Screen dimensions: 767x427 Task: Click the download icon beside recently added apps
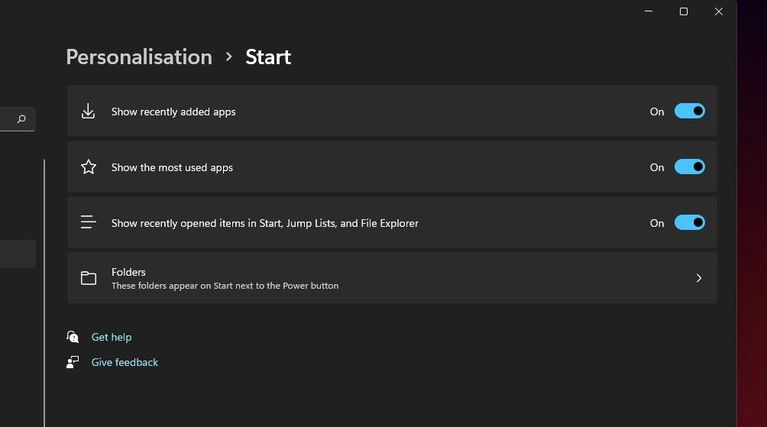[x=88, y=111]
